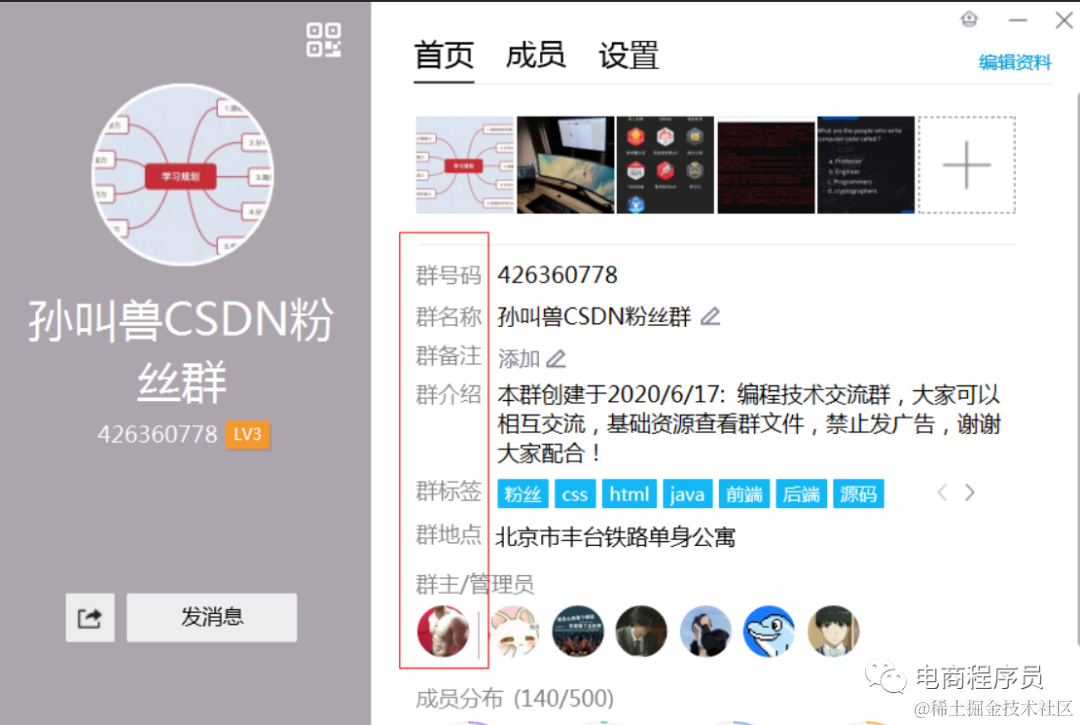
Task: Open the red code terminal thumbnail
Action: (x=766, y=165)
